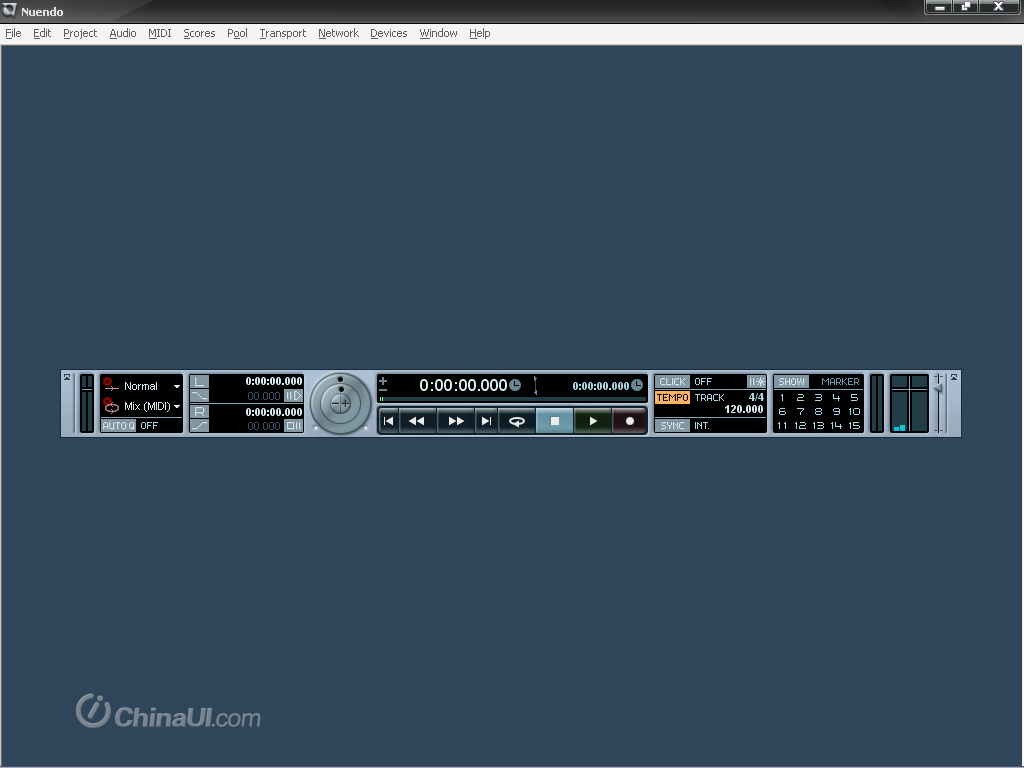Image resolution: width=1024 pixels, height=768 pixels.
Task: Go to project end button
Action: (486, 421)
